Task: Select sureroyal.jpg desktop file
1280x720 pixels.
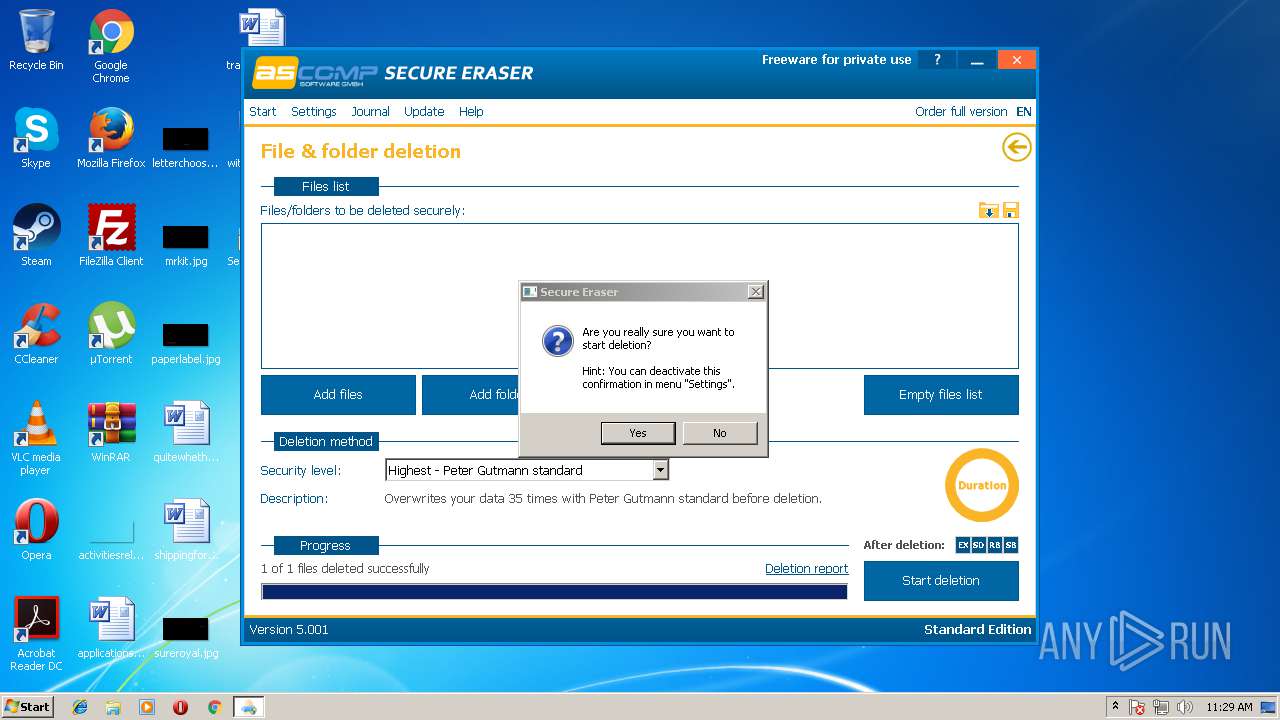Action: (186, 636)
